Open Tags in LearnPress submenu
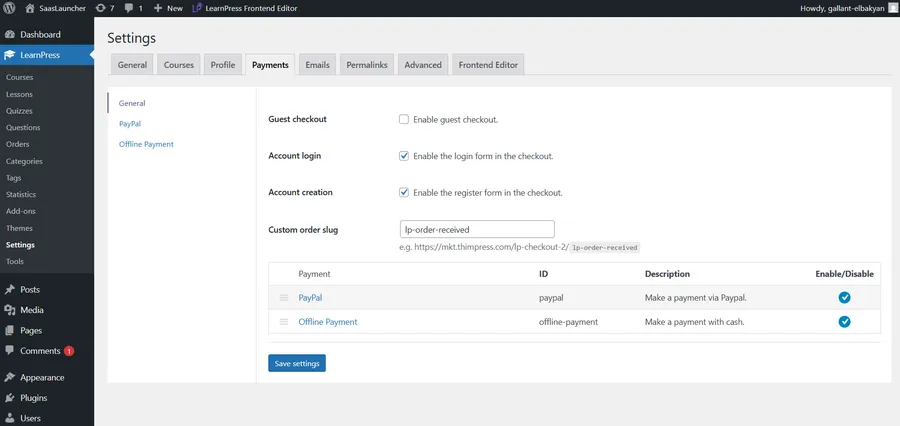 14,178
